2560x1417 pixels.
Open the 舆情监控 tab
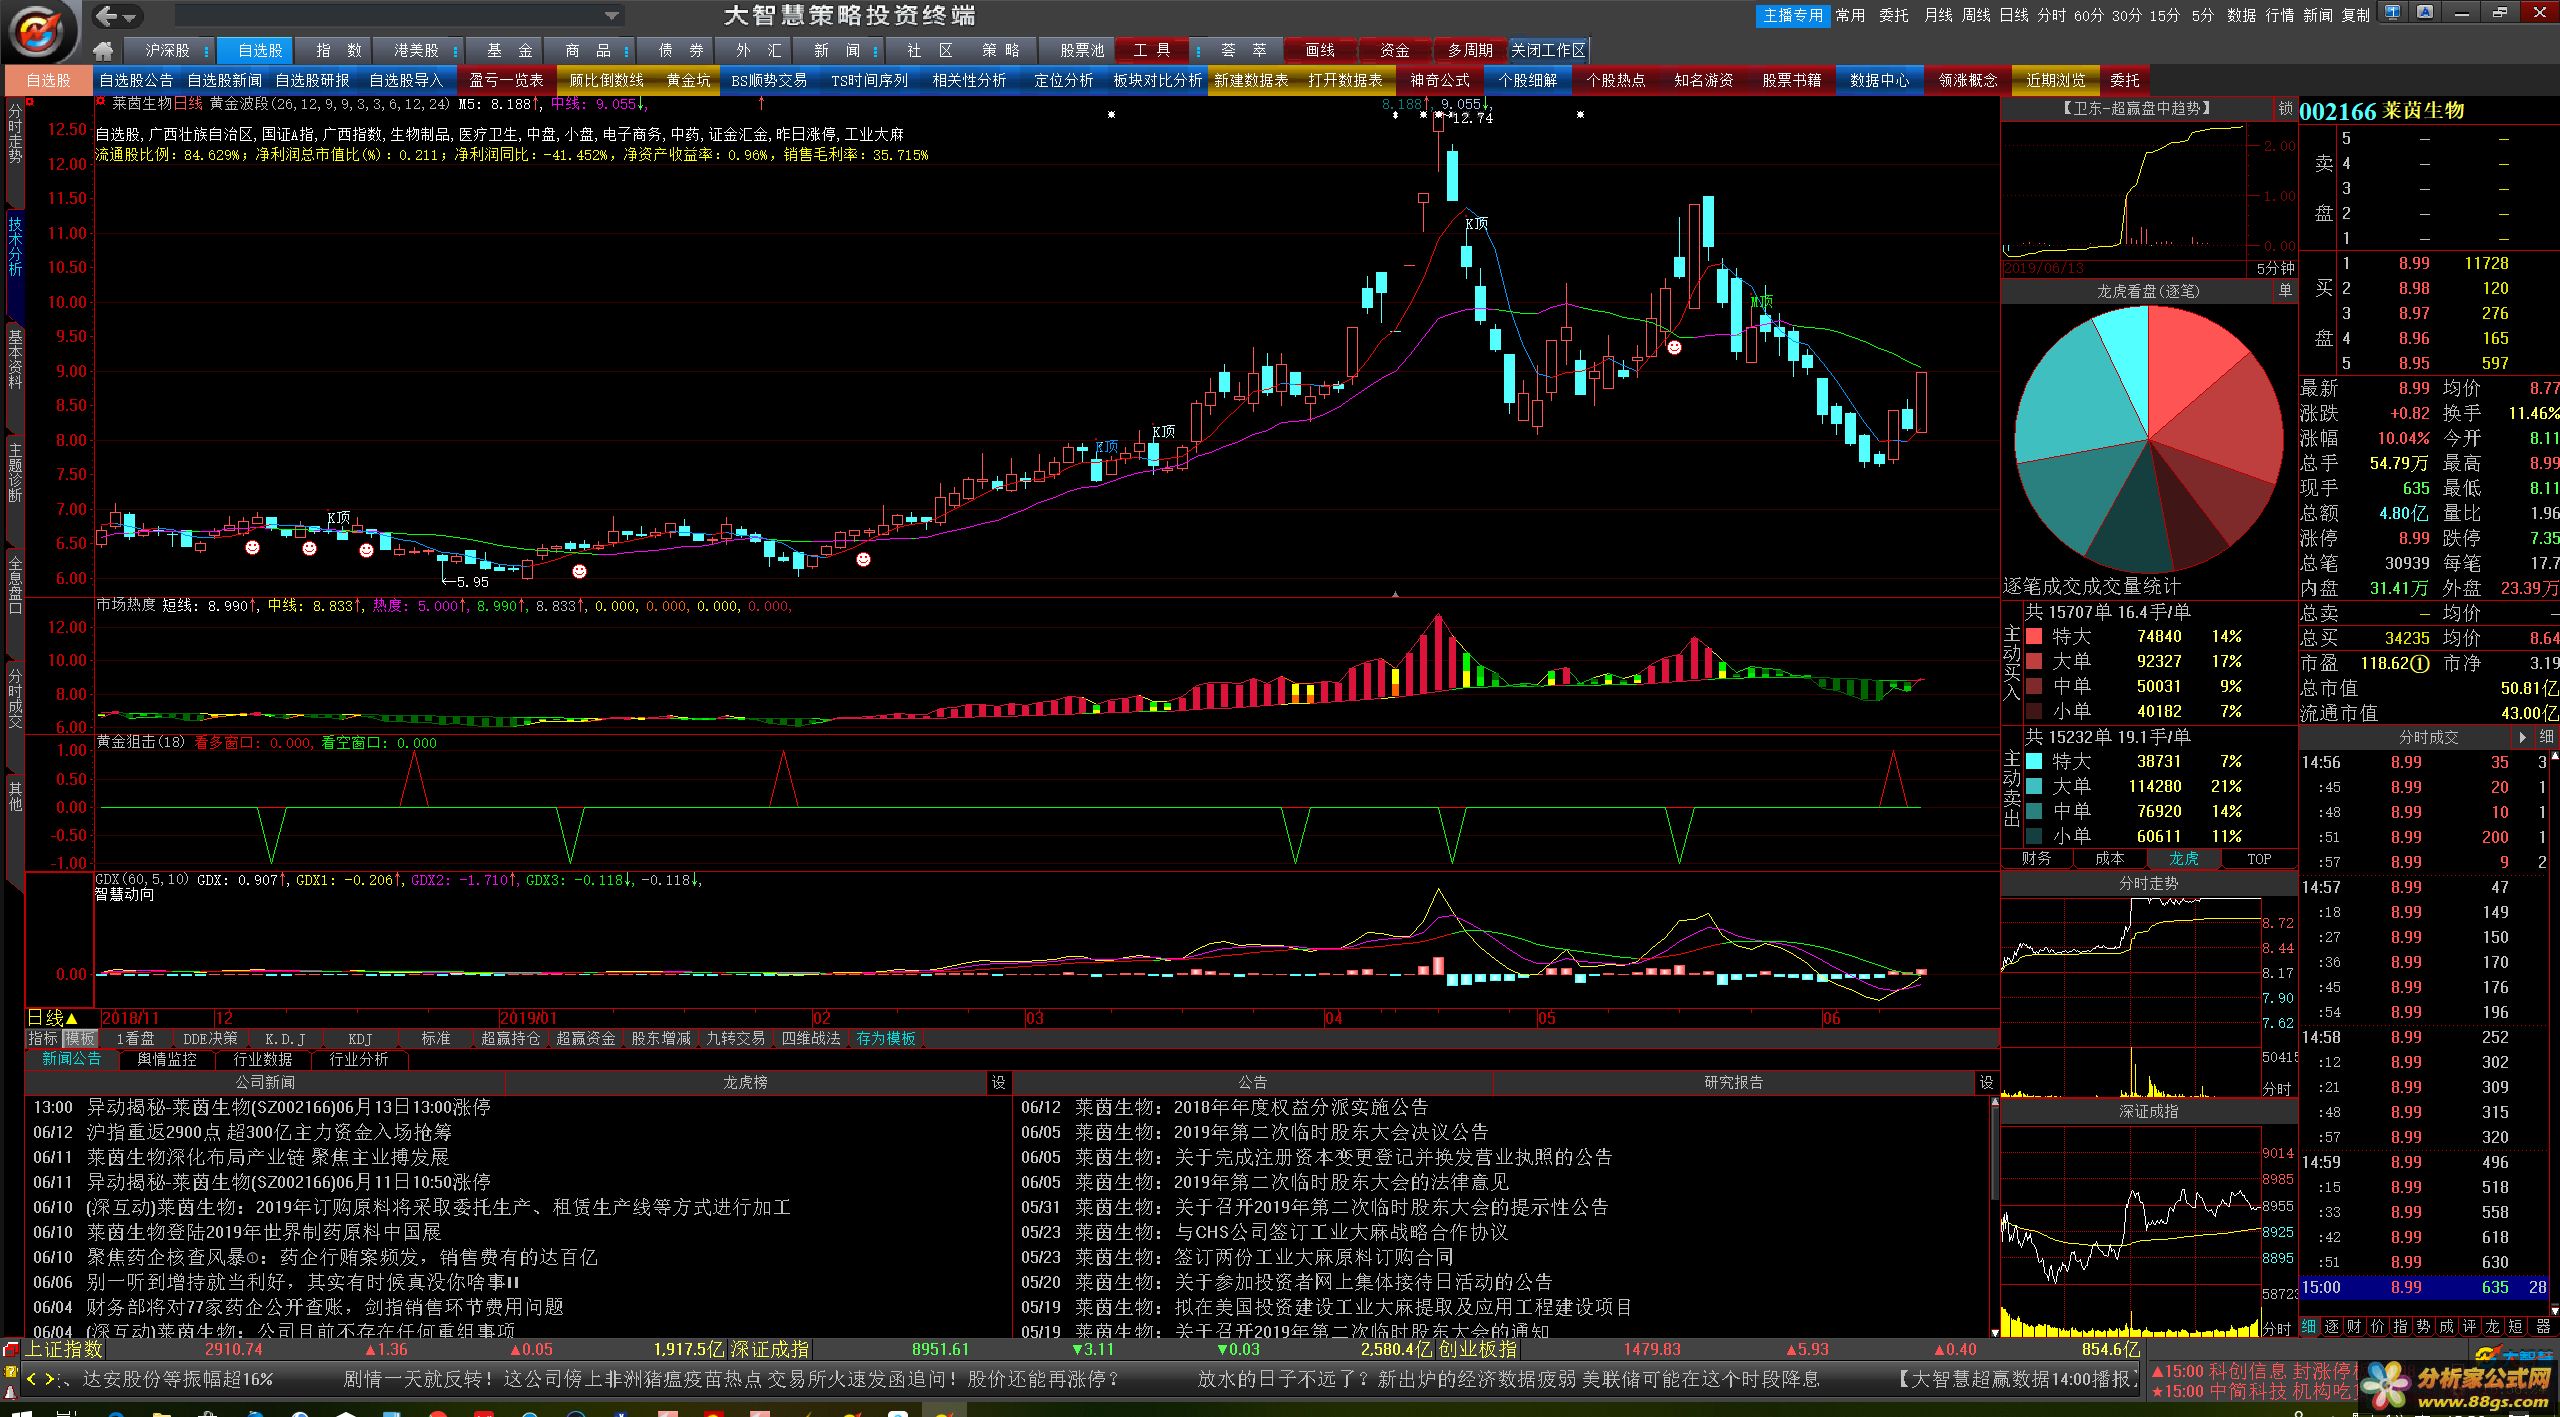tap(167, 1060)
